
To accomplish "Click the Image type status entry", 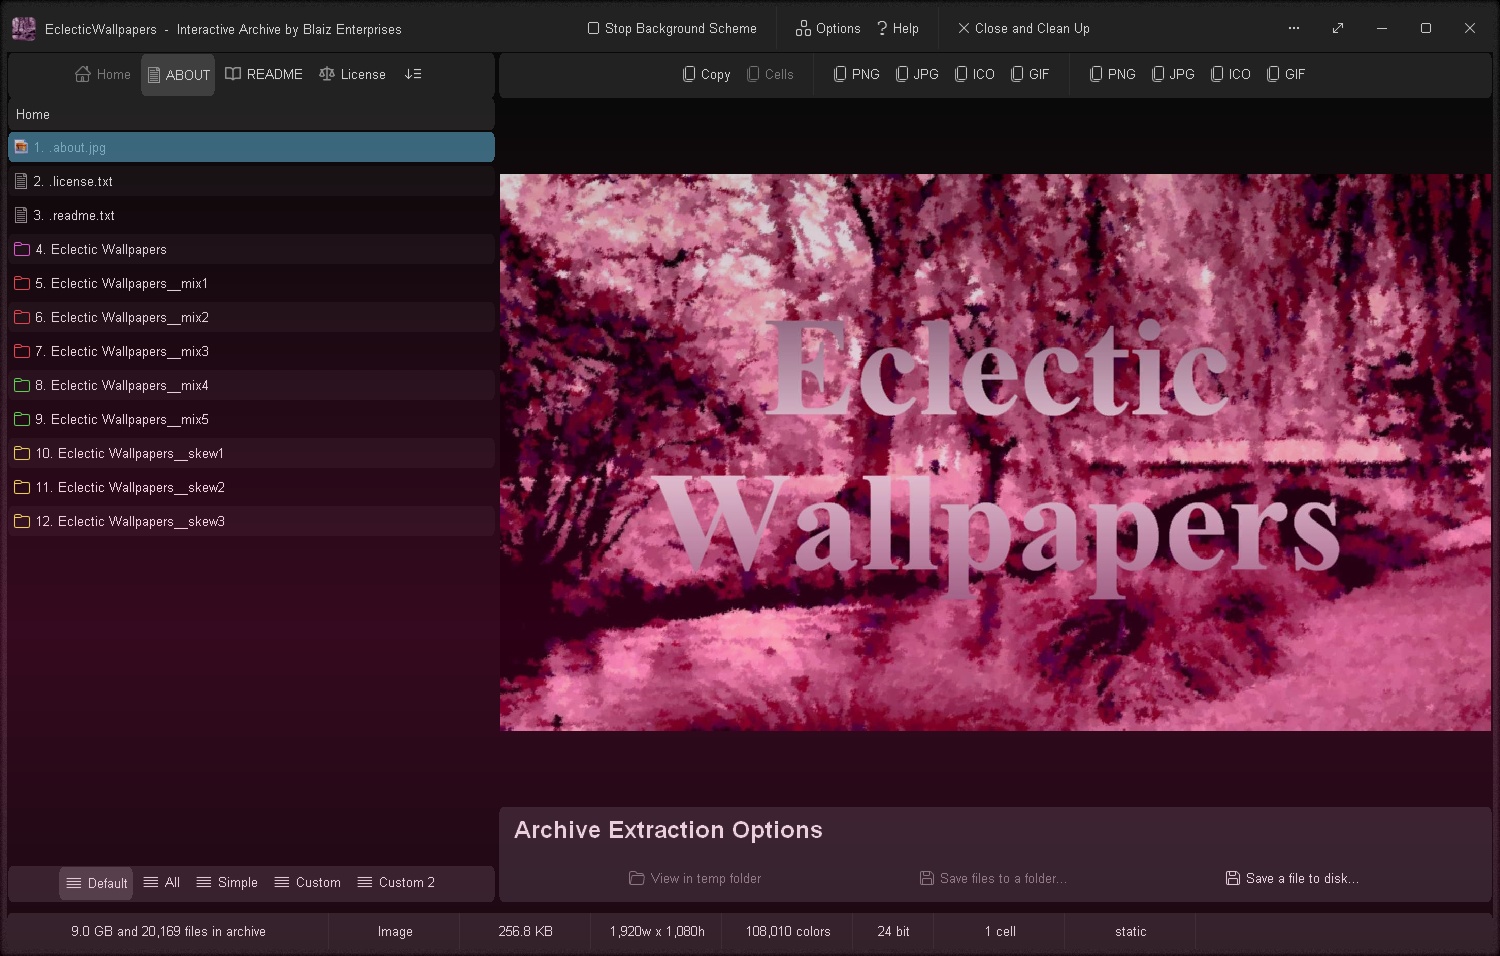I will pos(395,931).
